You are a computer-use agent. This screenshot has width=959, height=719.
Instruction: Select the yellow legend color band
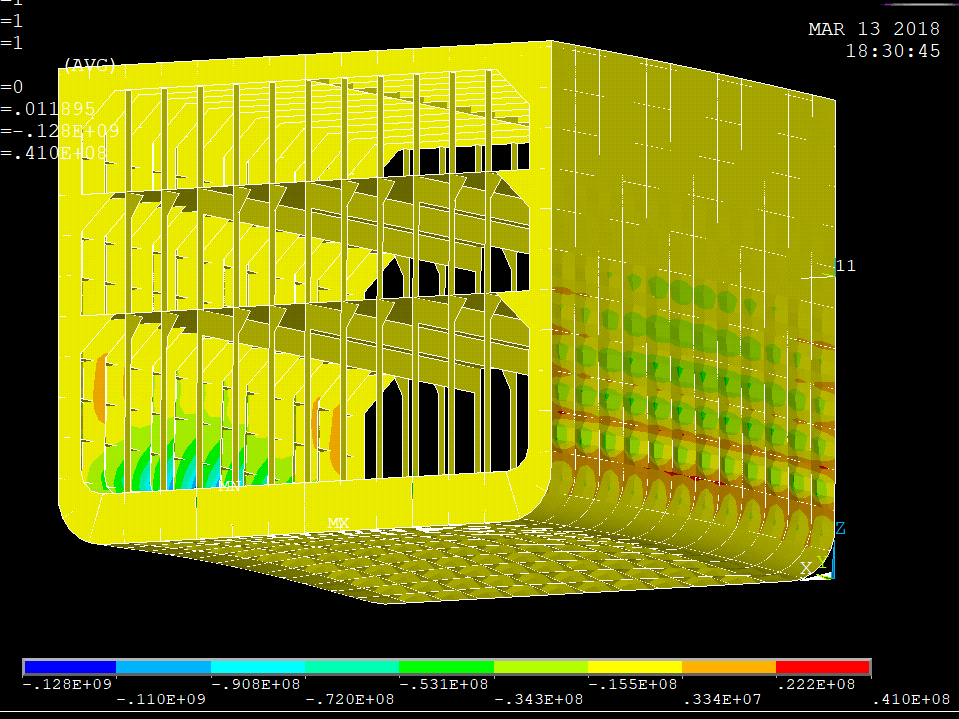tap(634, 667)
